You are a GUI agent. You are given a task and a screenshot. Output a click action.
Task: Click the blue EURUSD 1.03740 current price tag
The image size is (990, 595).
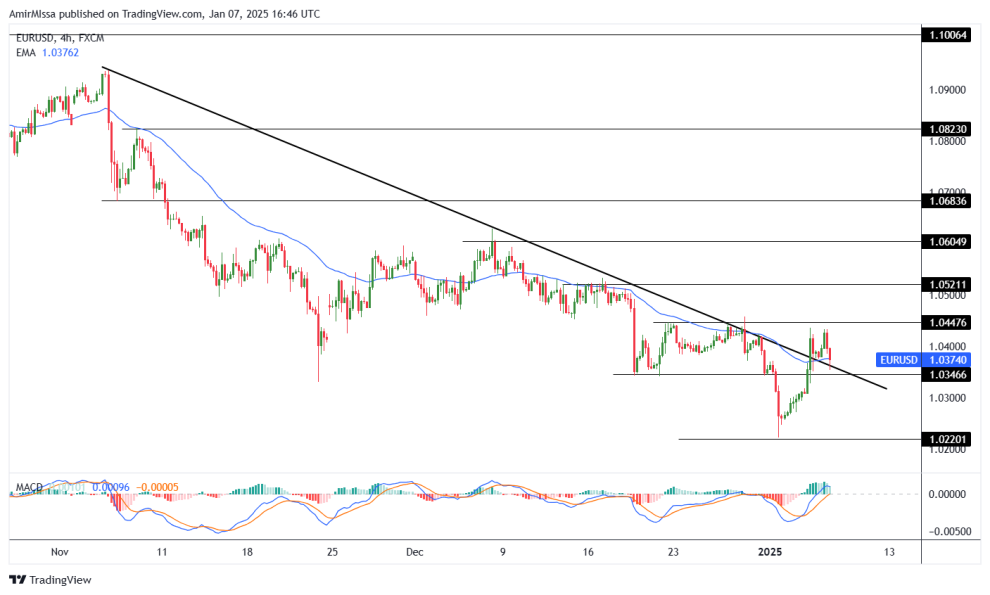922,360
